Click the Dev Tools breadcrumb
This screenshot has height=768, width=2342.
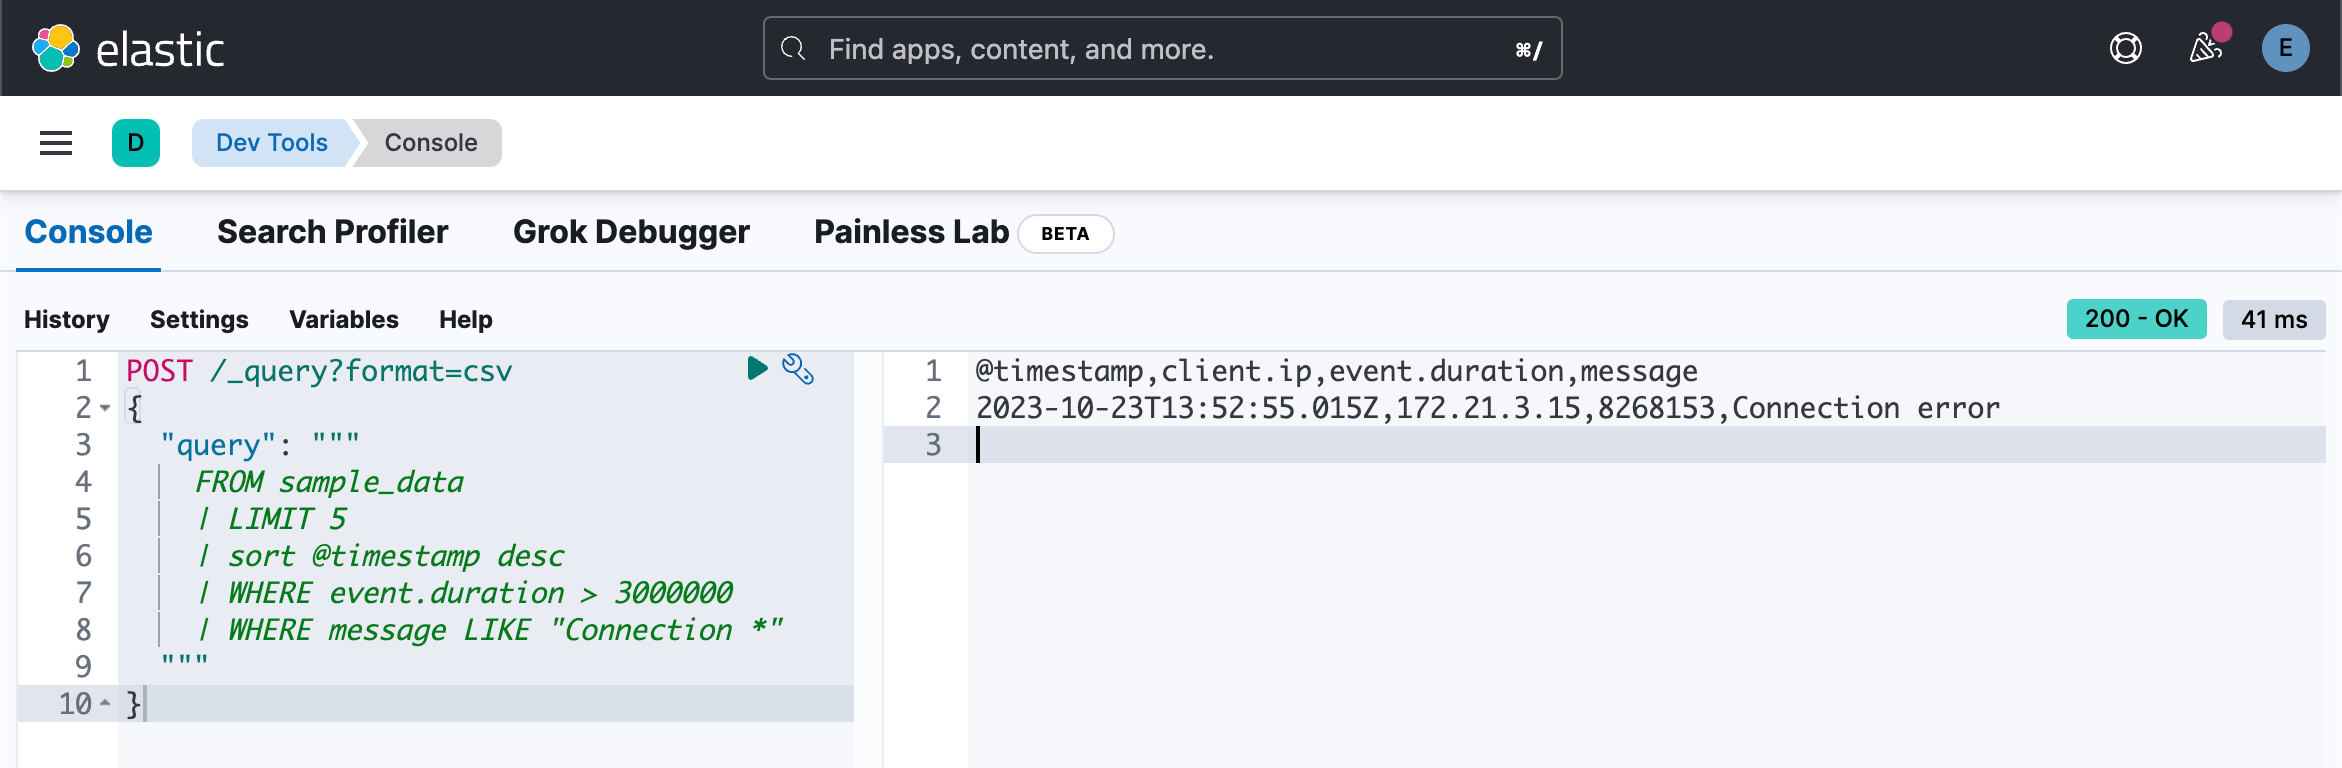tap(271, 143)
